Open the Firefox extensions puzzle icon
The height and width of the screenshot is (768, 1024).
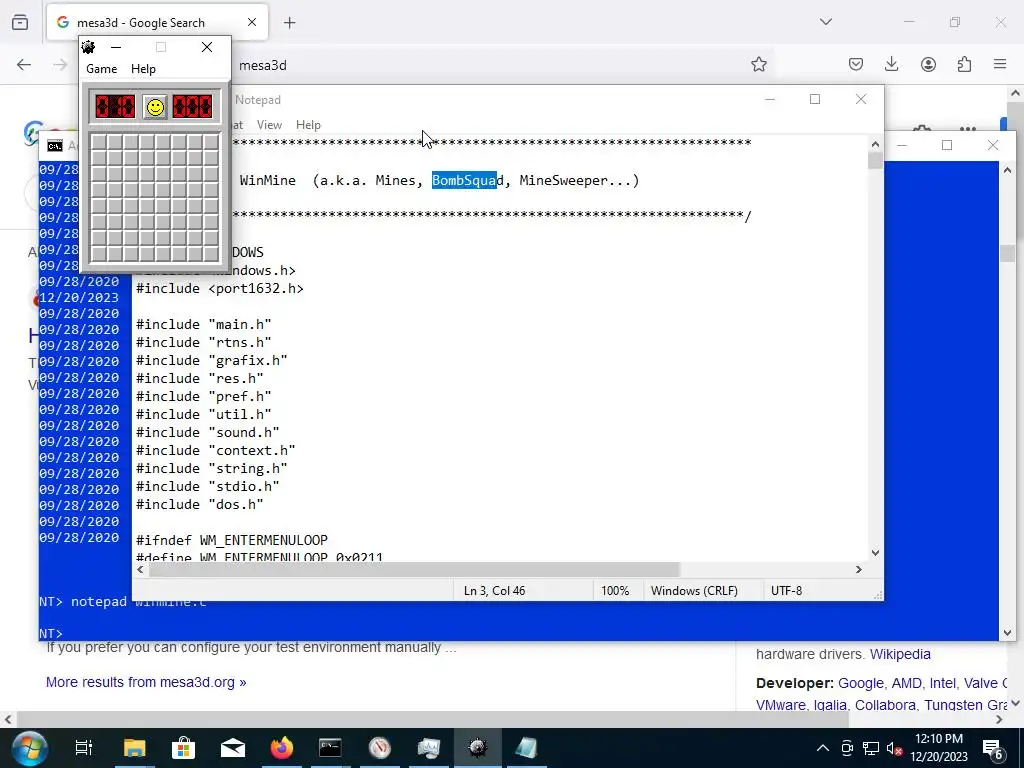(964, 64)
